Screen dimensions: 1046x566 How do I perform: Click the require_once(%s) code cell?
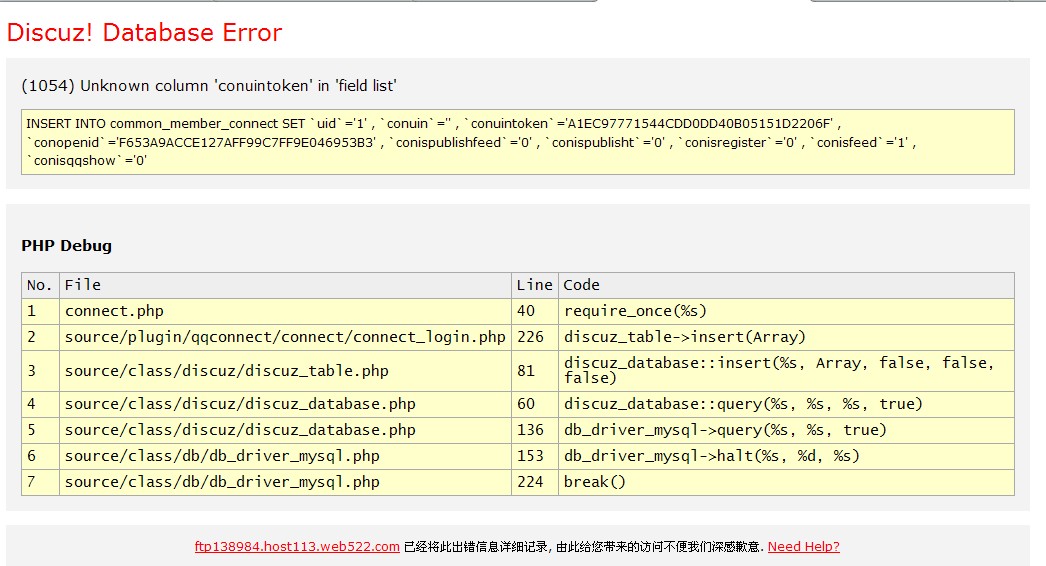click(x=635, y=311)
